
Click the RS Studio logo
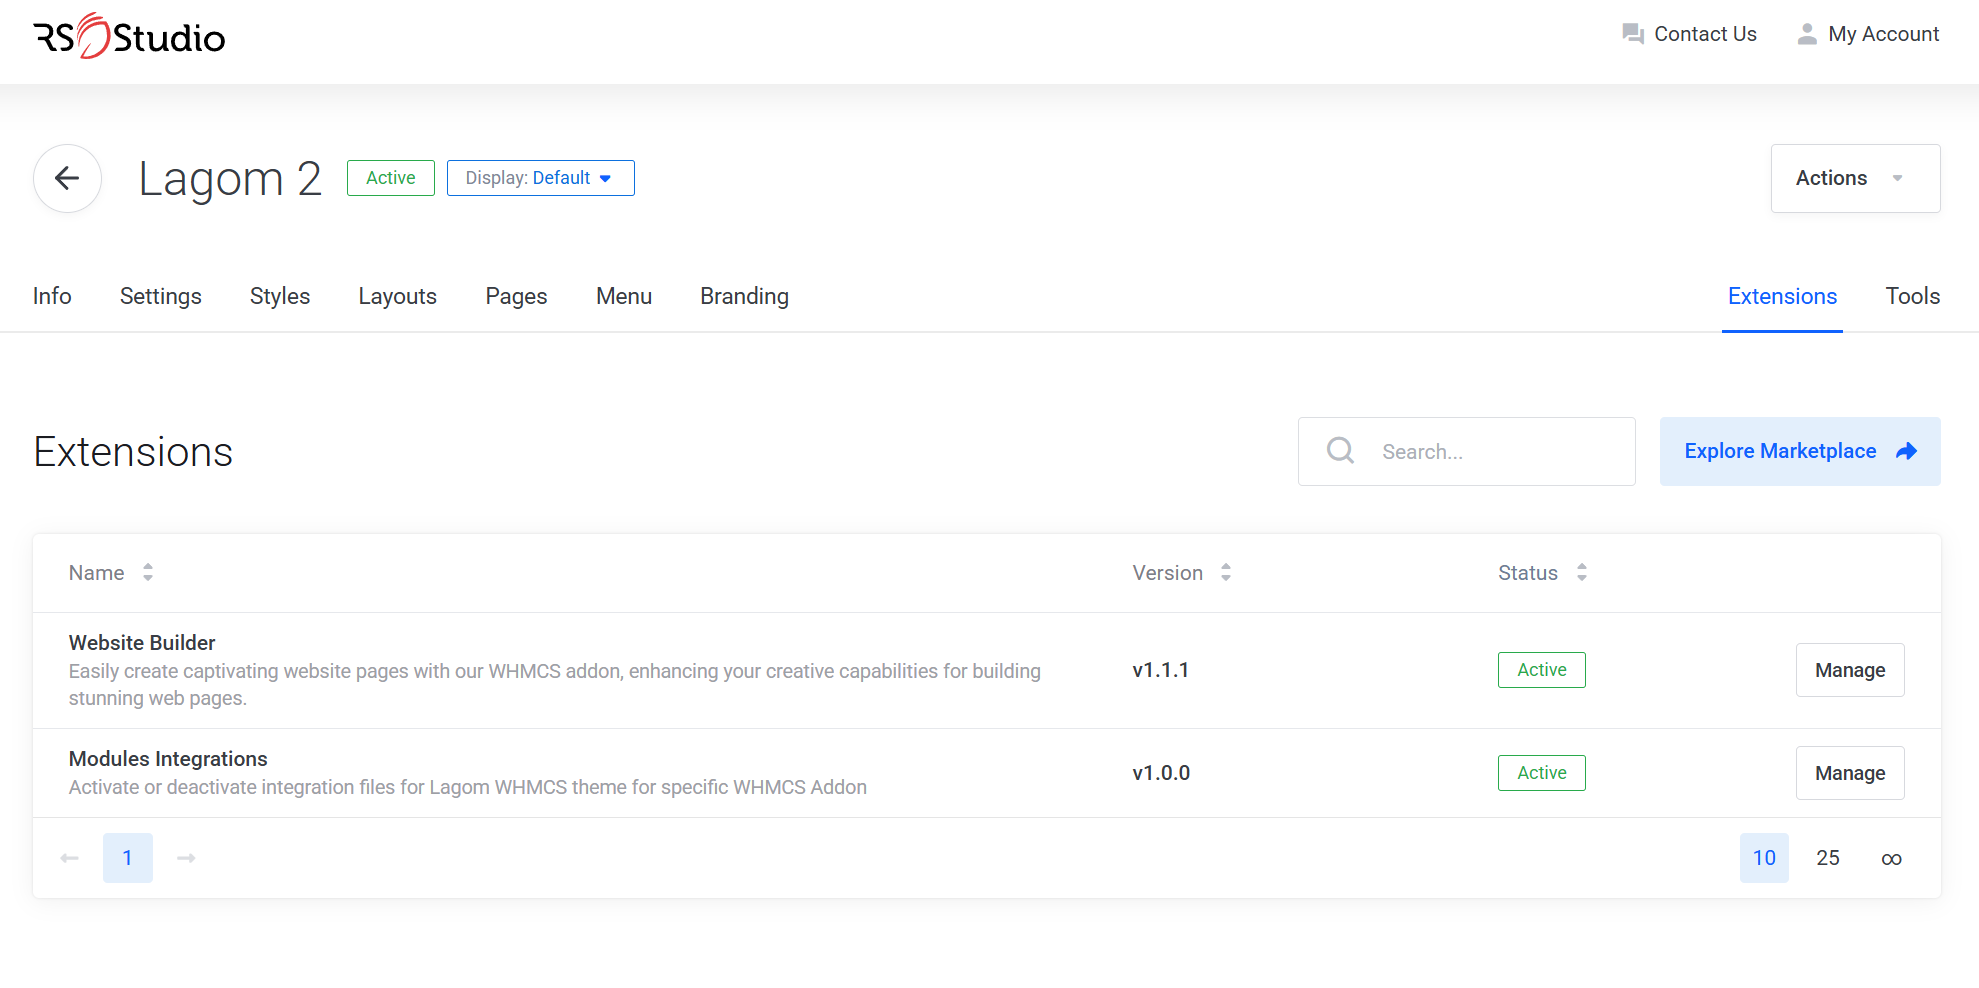tap(129, 37)
